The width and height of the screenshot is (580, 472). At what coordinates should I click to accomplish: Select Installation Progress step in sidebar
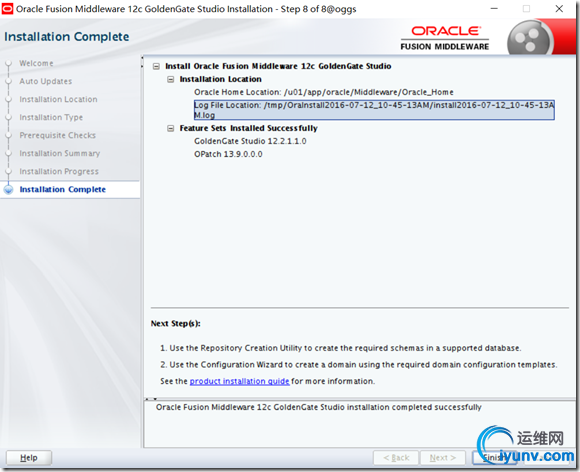[59, 171]
